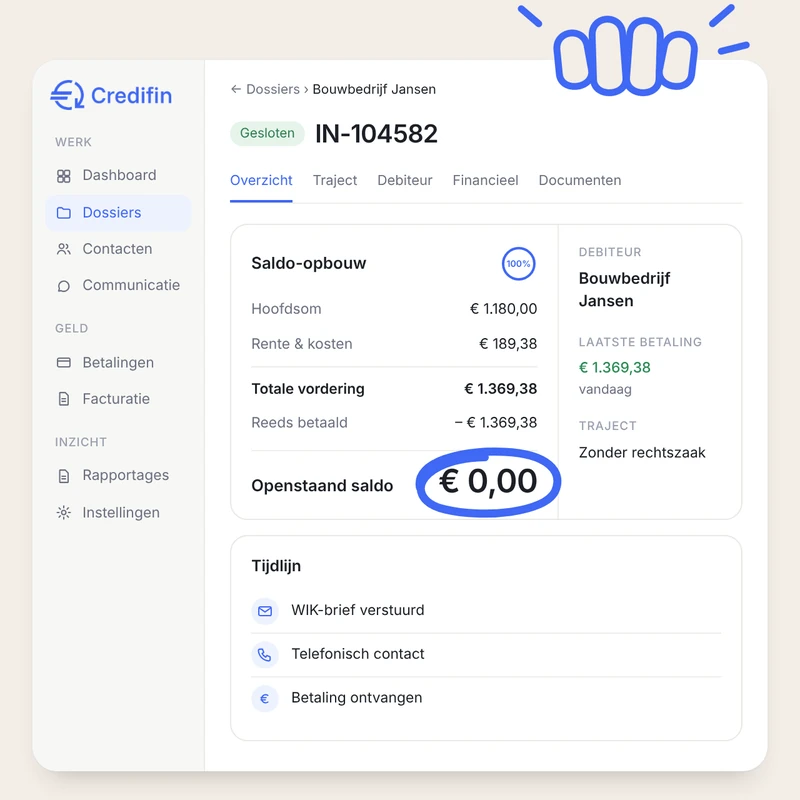
Task: Open the Betaling ontvangen timeline entry
Action: [486, 698]
